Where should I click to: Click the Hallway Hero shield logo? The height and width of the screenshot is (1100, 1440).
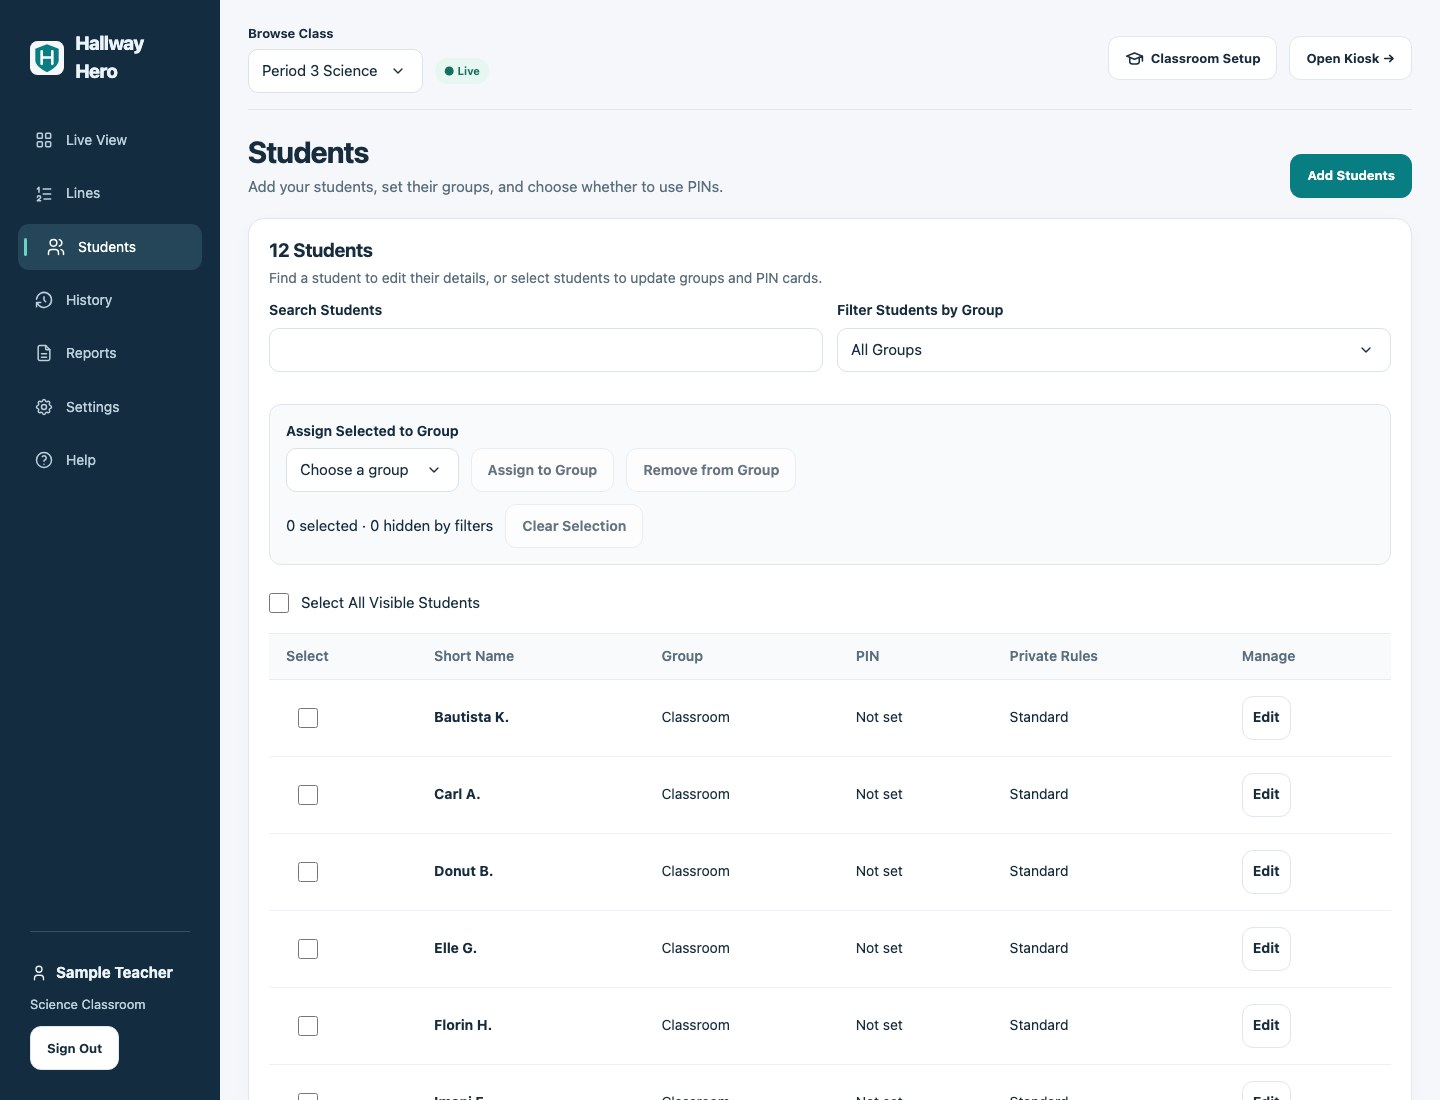47,58
